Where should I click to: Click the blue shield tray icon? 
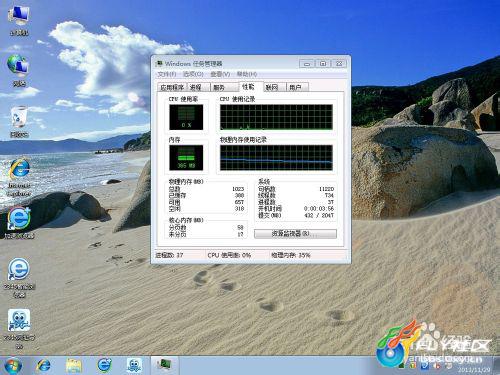coord(425,366)
